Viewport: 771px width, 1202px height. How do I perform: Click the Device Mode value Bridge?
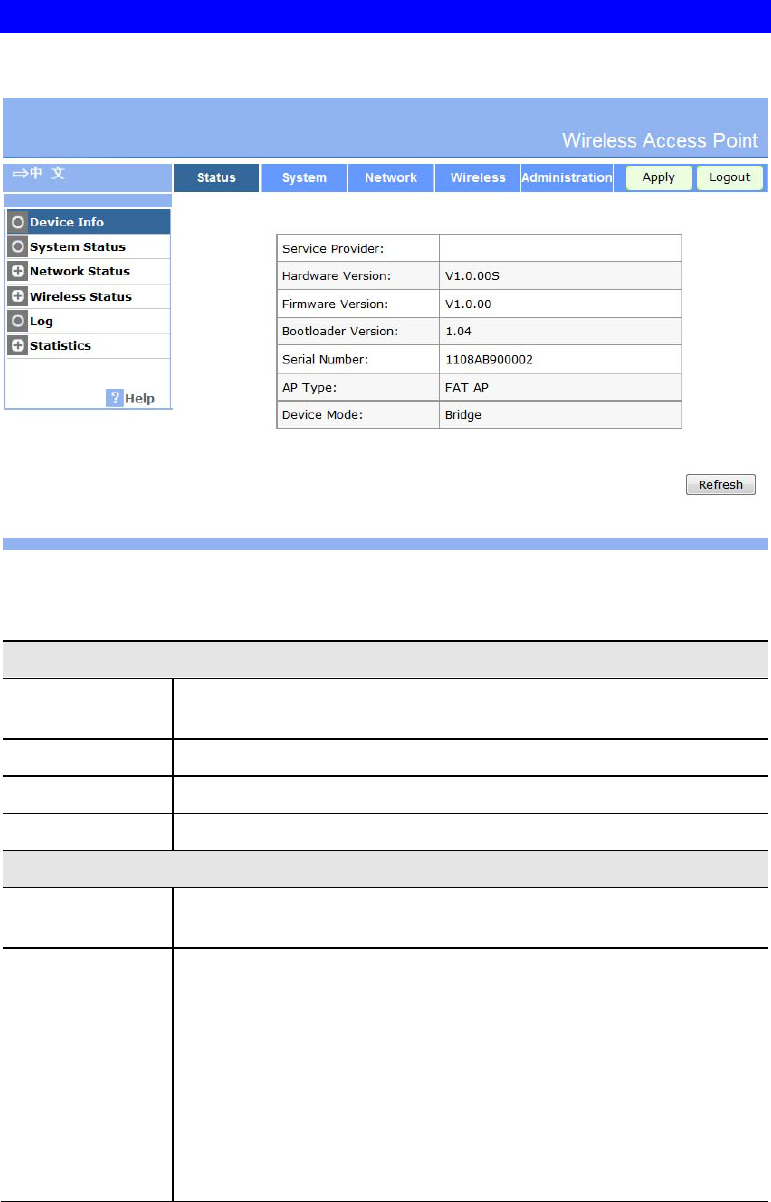(x=464, y=414)
